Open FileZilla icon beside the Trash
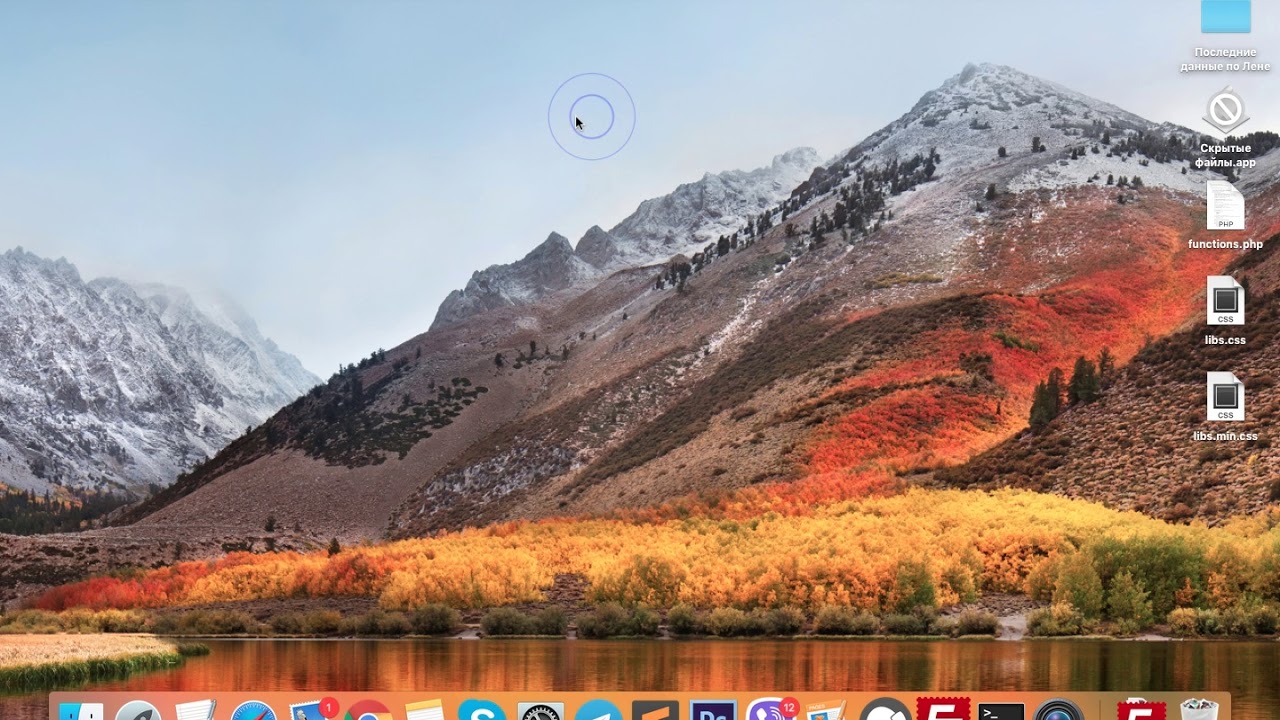The image size is (1280, 720). point(1141,710)
